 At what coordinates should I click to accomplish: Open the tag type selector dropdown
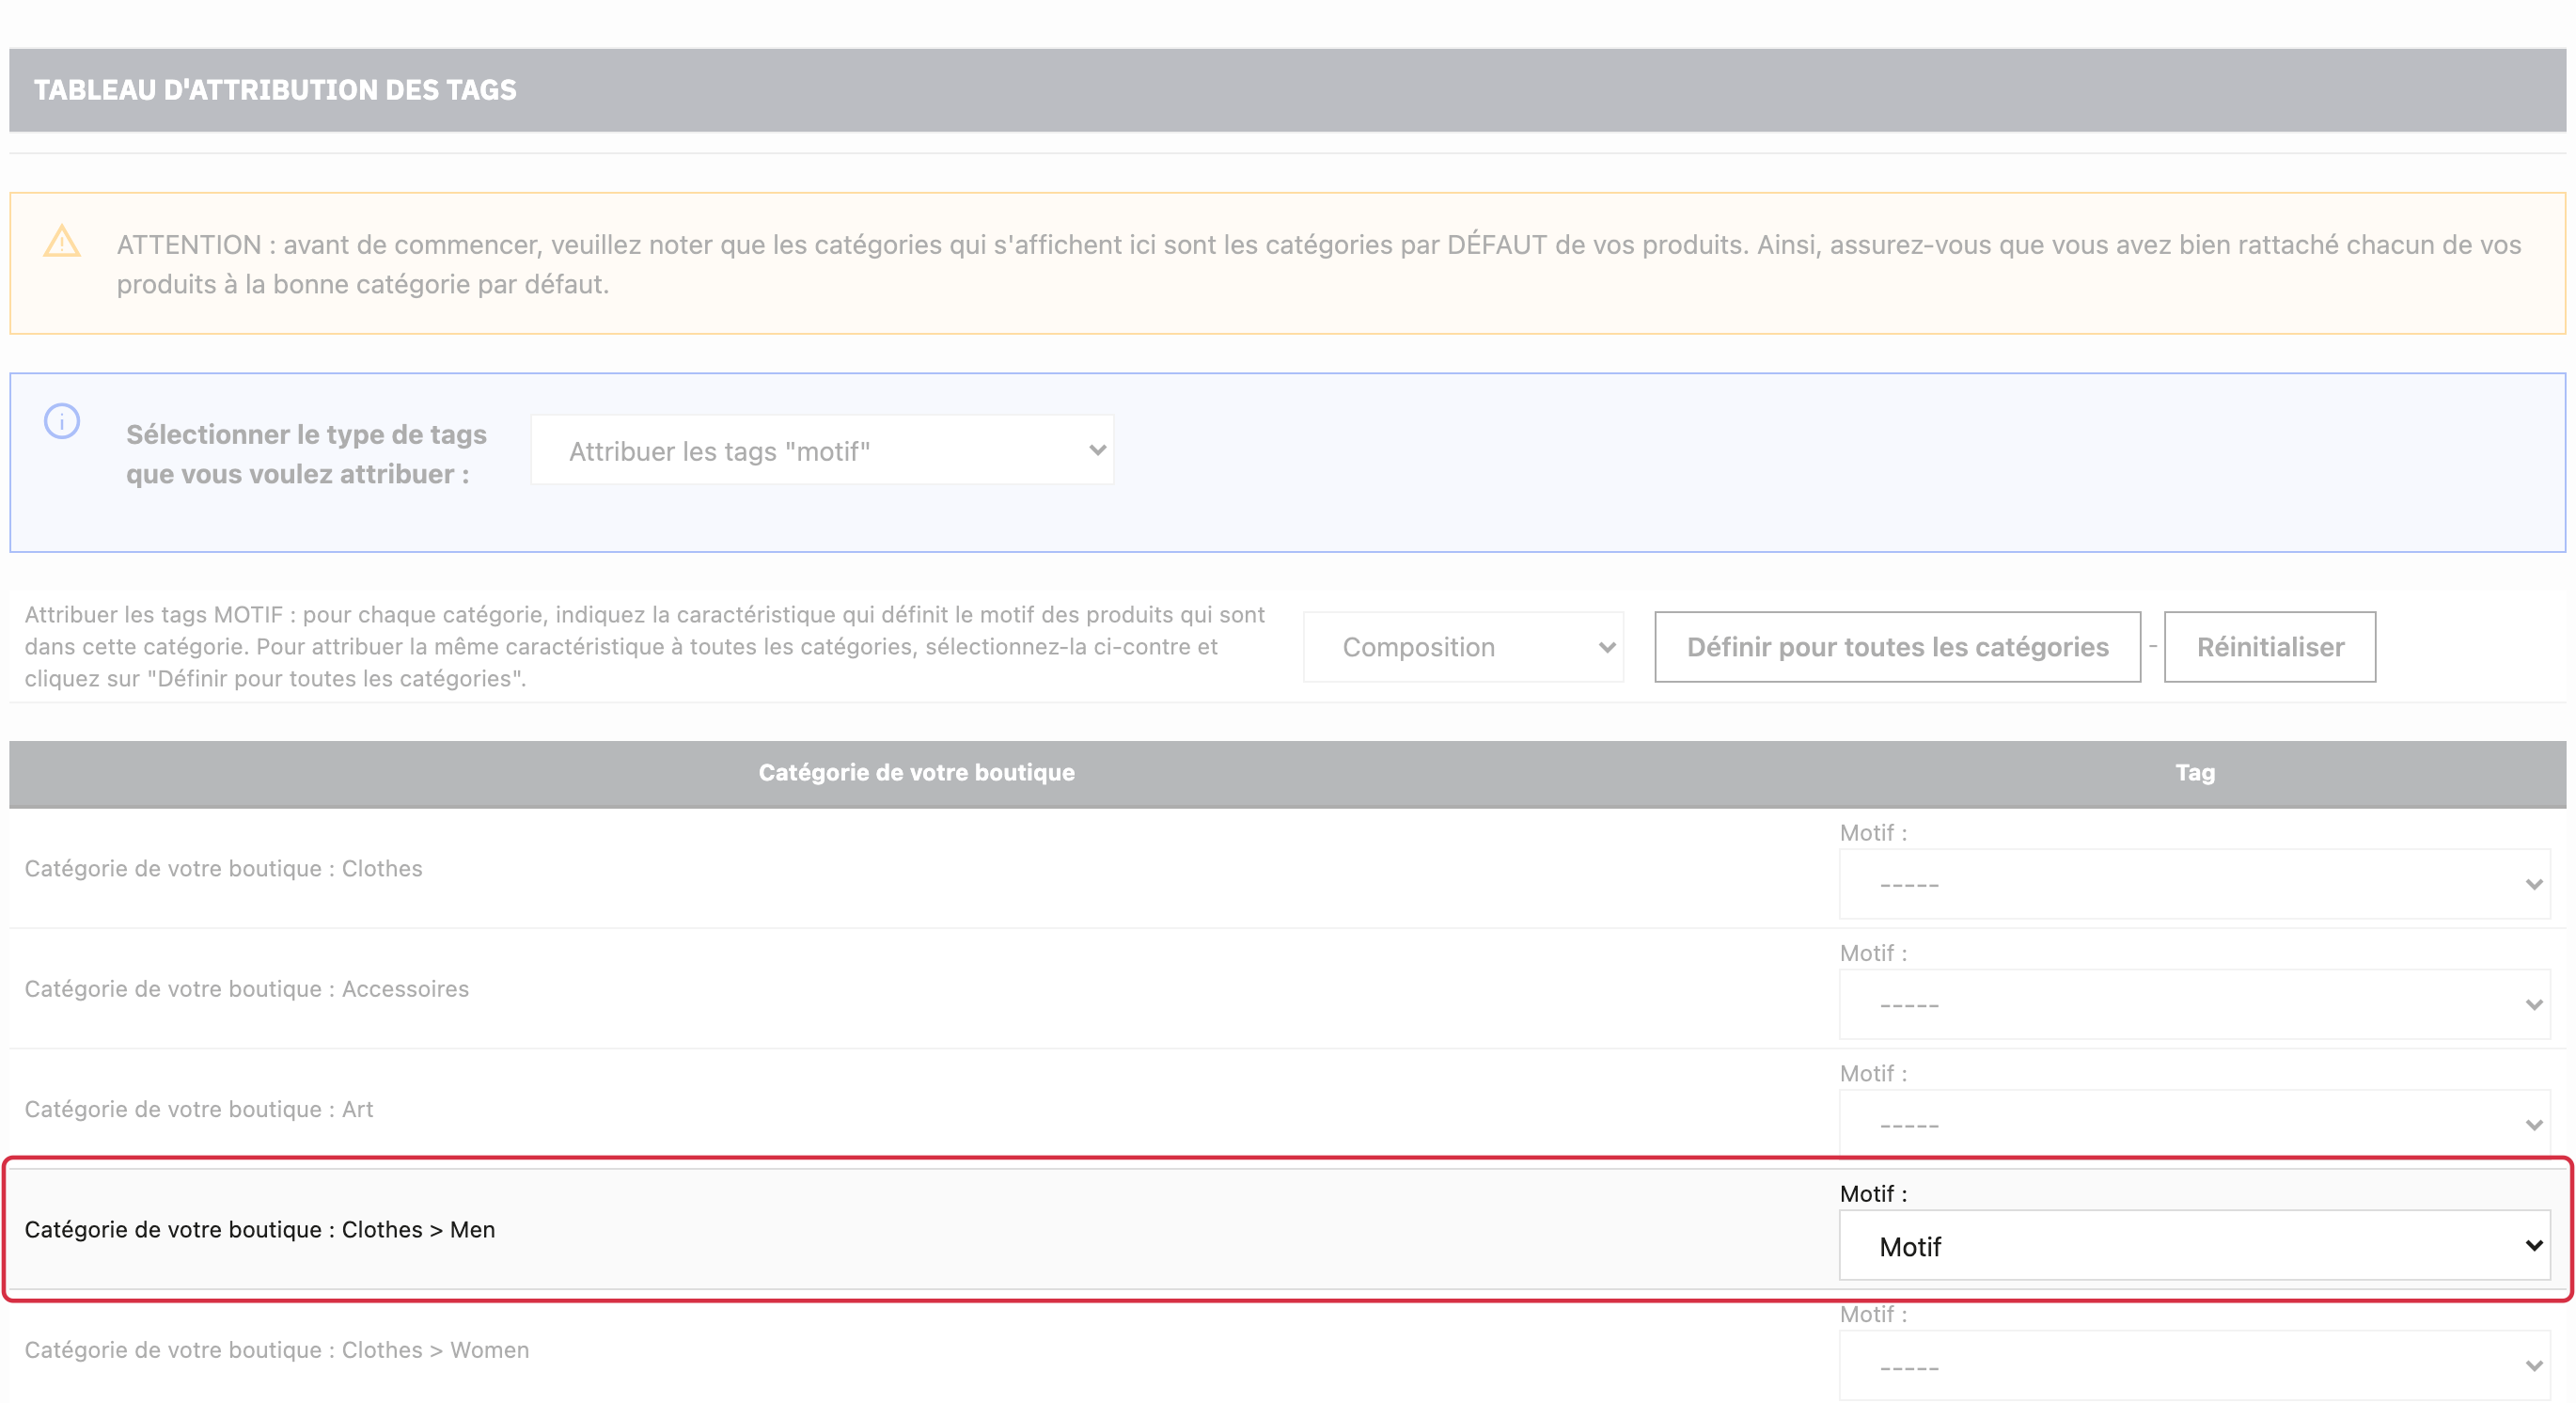pos(822,451)
